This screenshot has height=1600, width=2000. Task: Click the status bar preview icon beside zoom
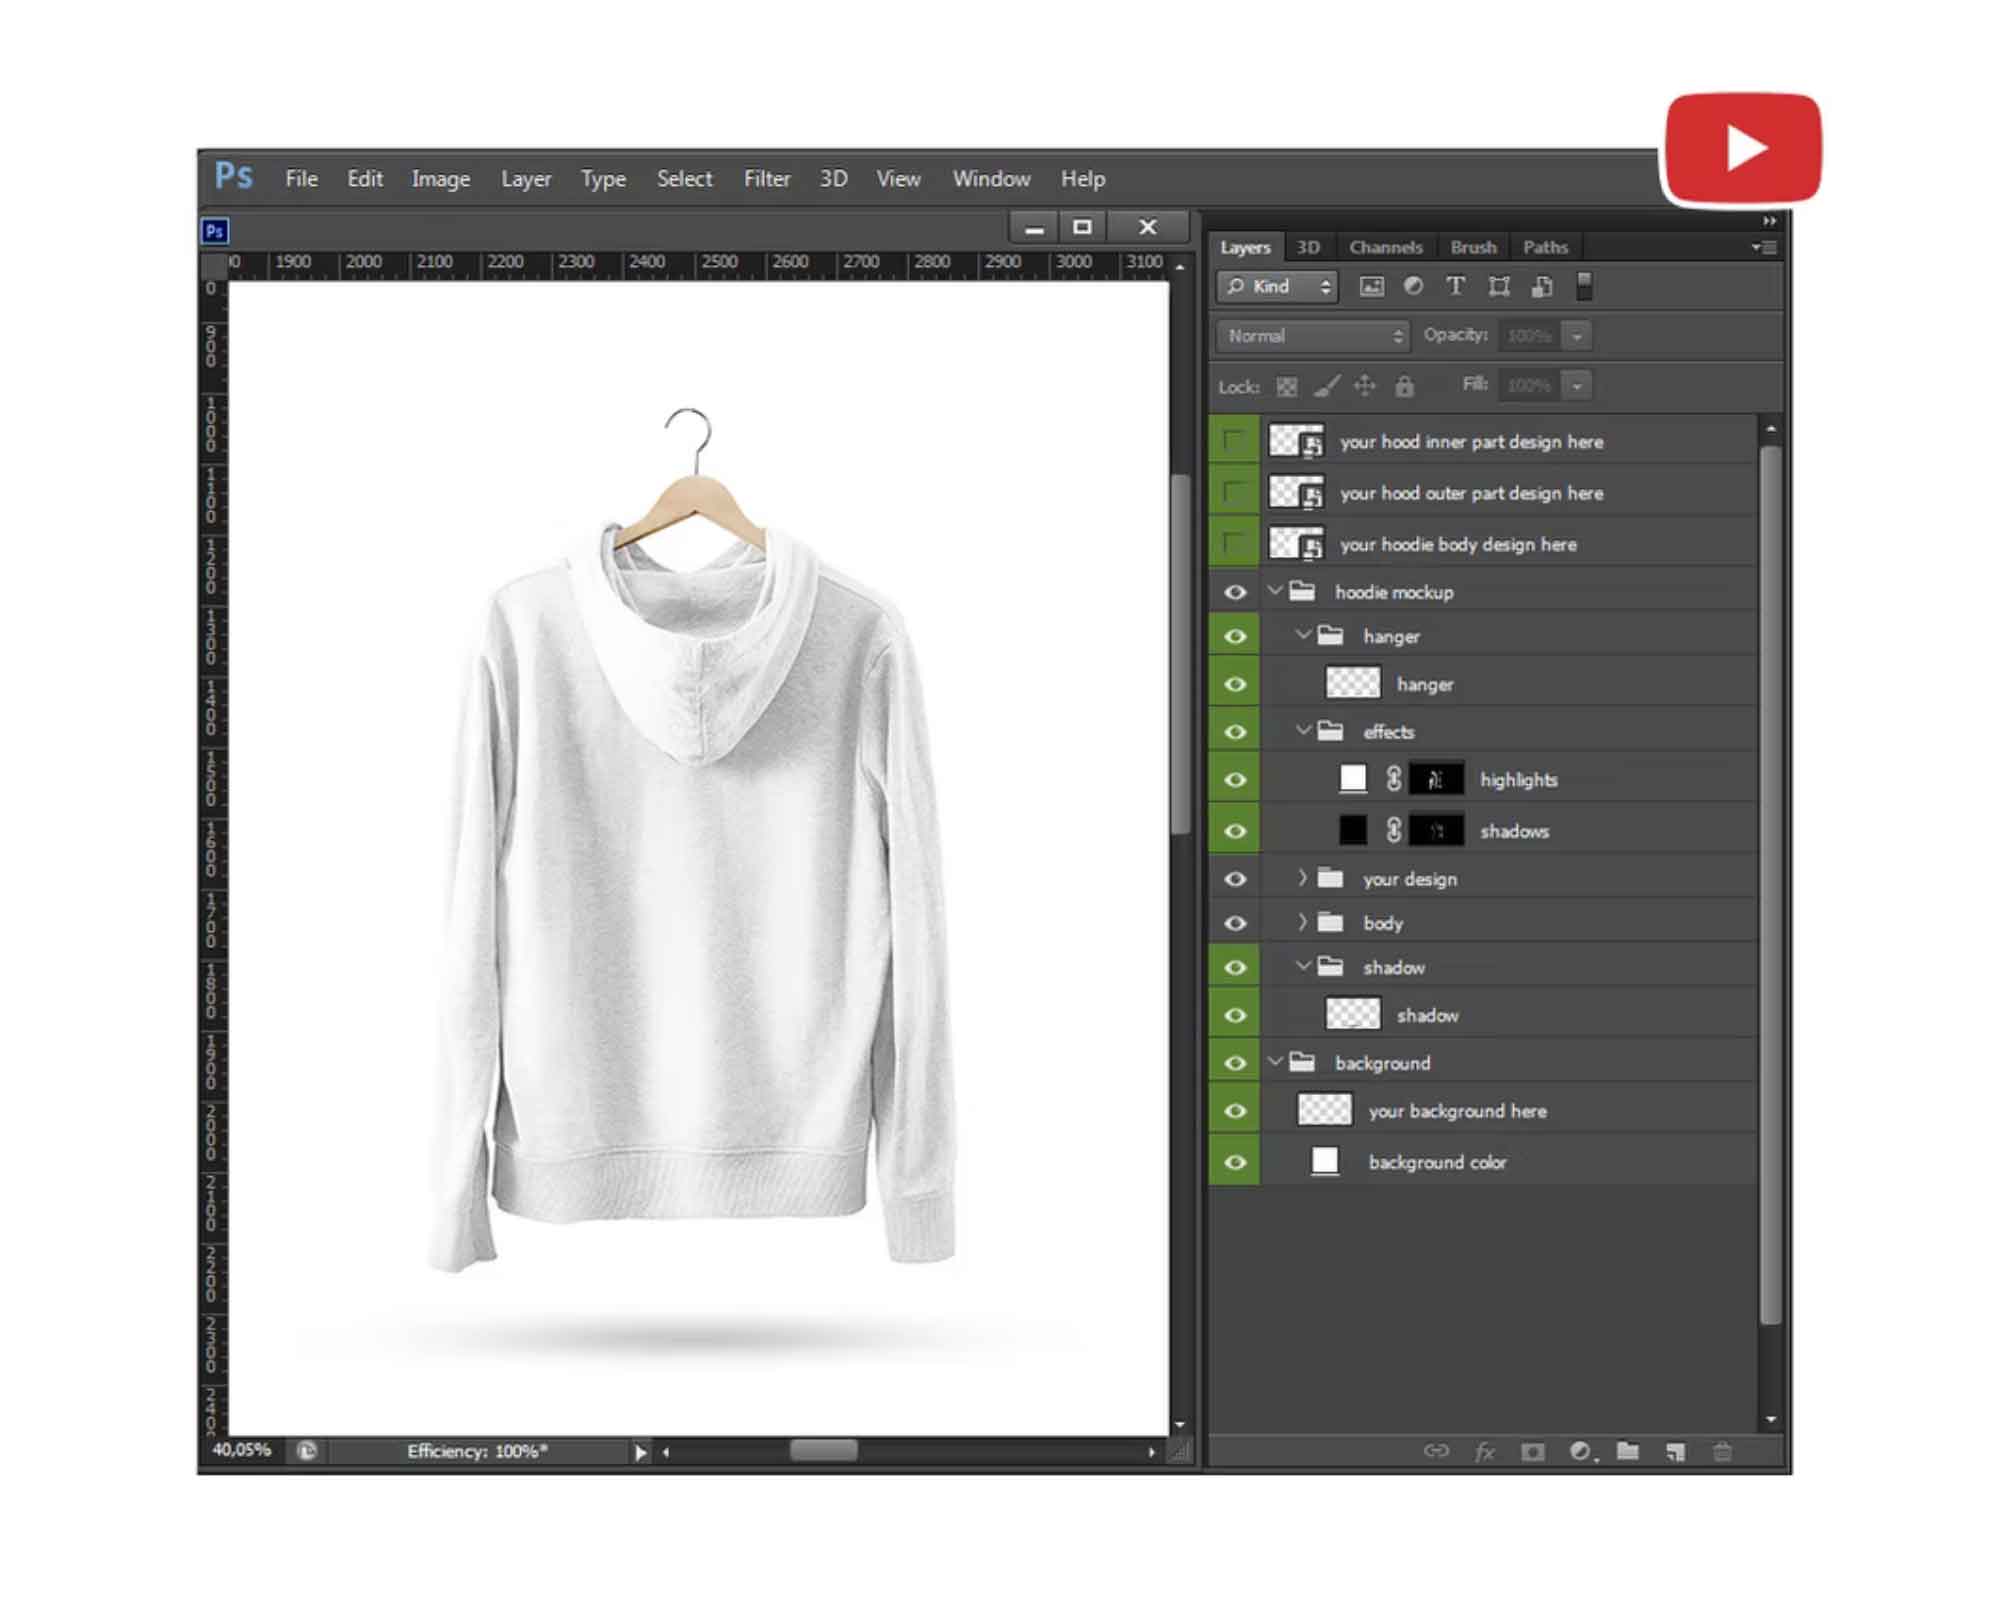coord(307,1450)
